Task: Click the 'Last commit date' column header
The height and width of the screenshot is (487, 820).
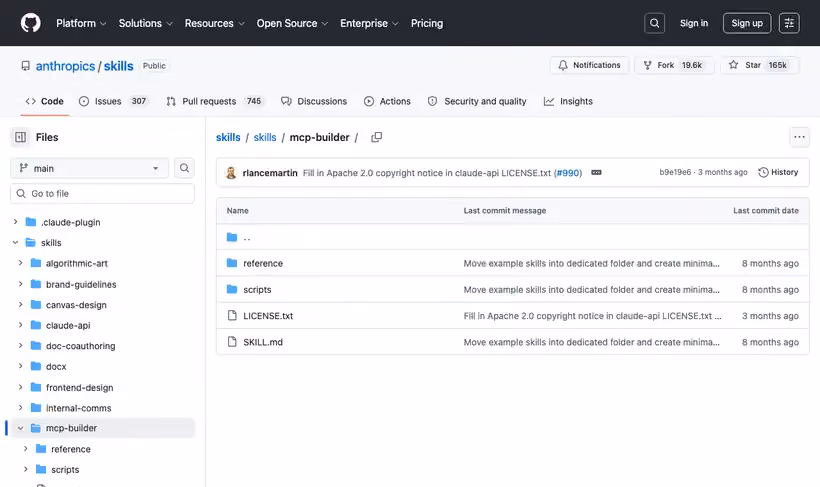Action: [766, 210]
